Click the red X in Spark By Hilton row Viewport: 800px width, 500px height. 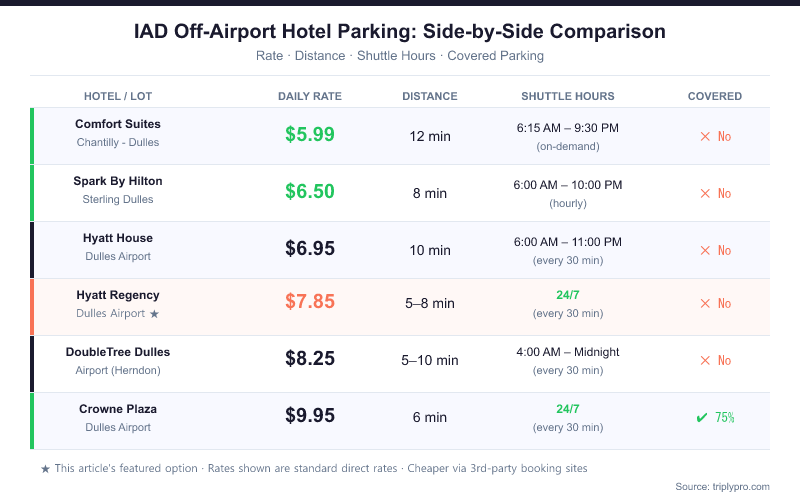click(705, 193)
